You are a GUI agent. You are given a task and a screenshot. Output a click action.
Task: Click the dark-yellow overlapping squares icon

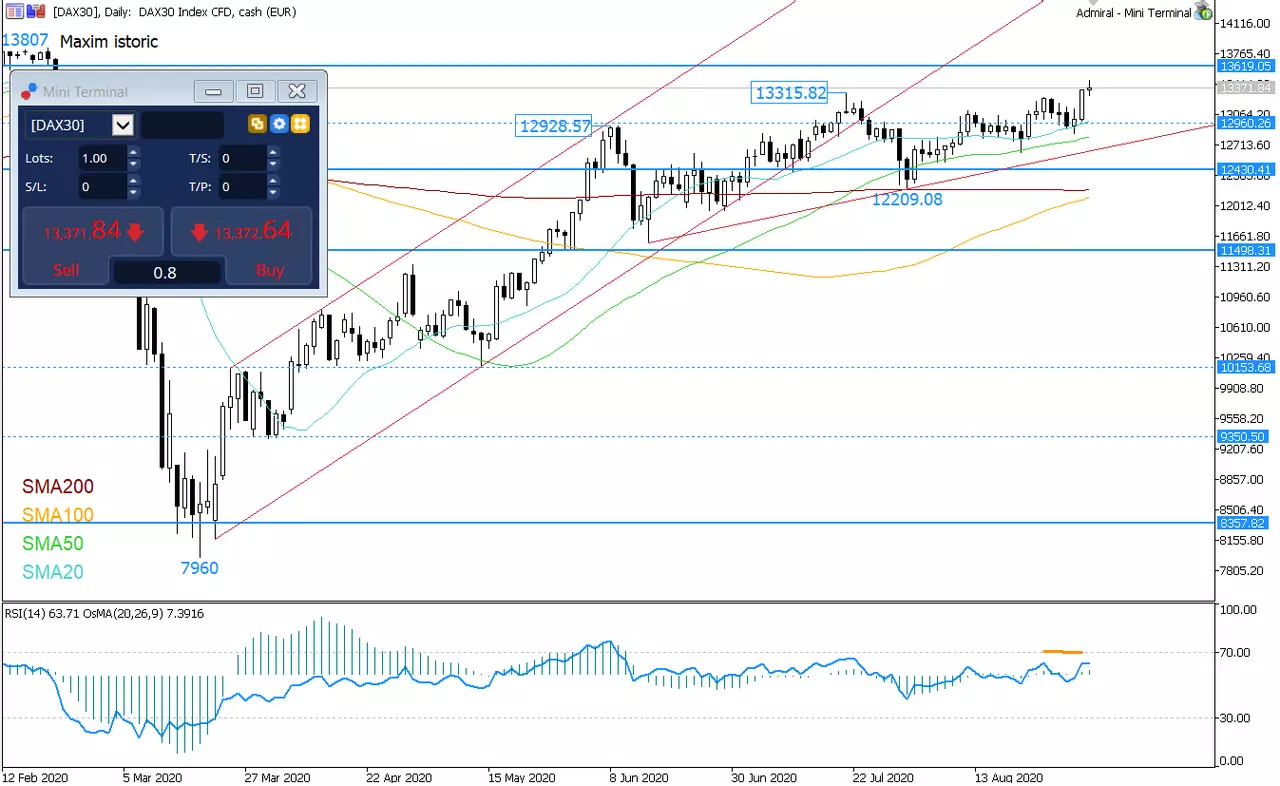click(258, 124)
